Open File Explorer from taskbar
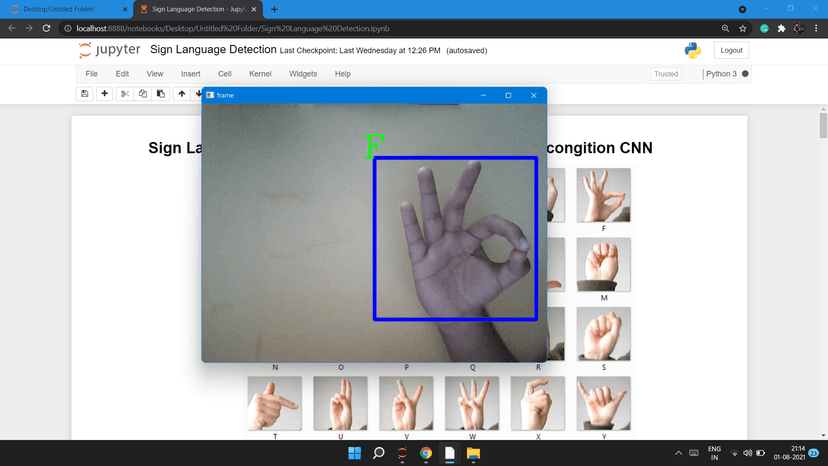Viewport: 828px width, 466px height. click(473, 453)
